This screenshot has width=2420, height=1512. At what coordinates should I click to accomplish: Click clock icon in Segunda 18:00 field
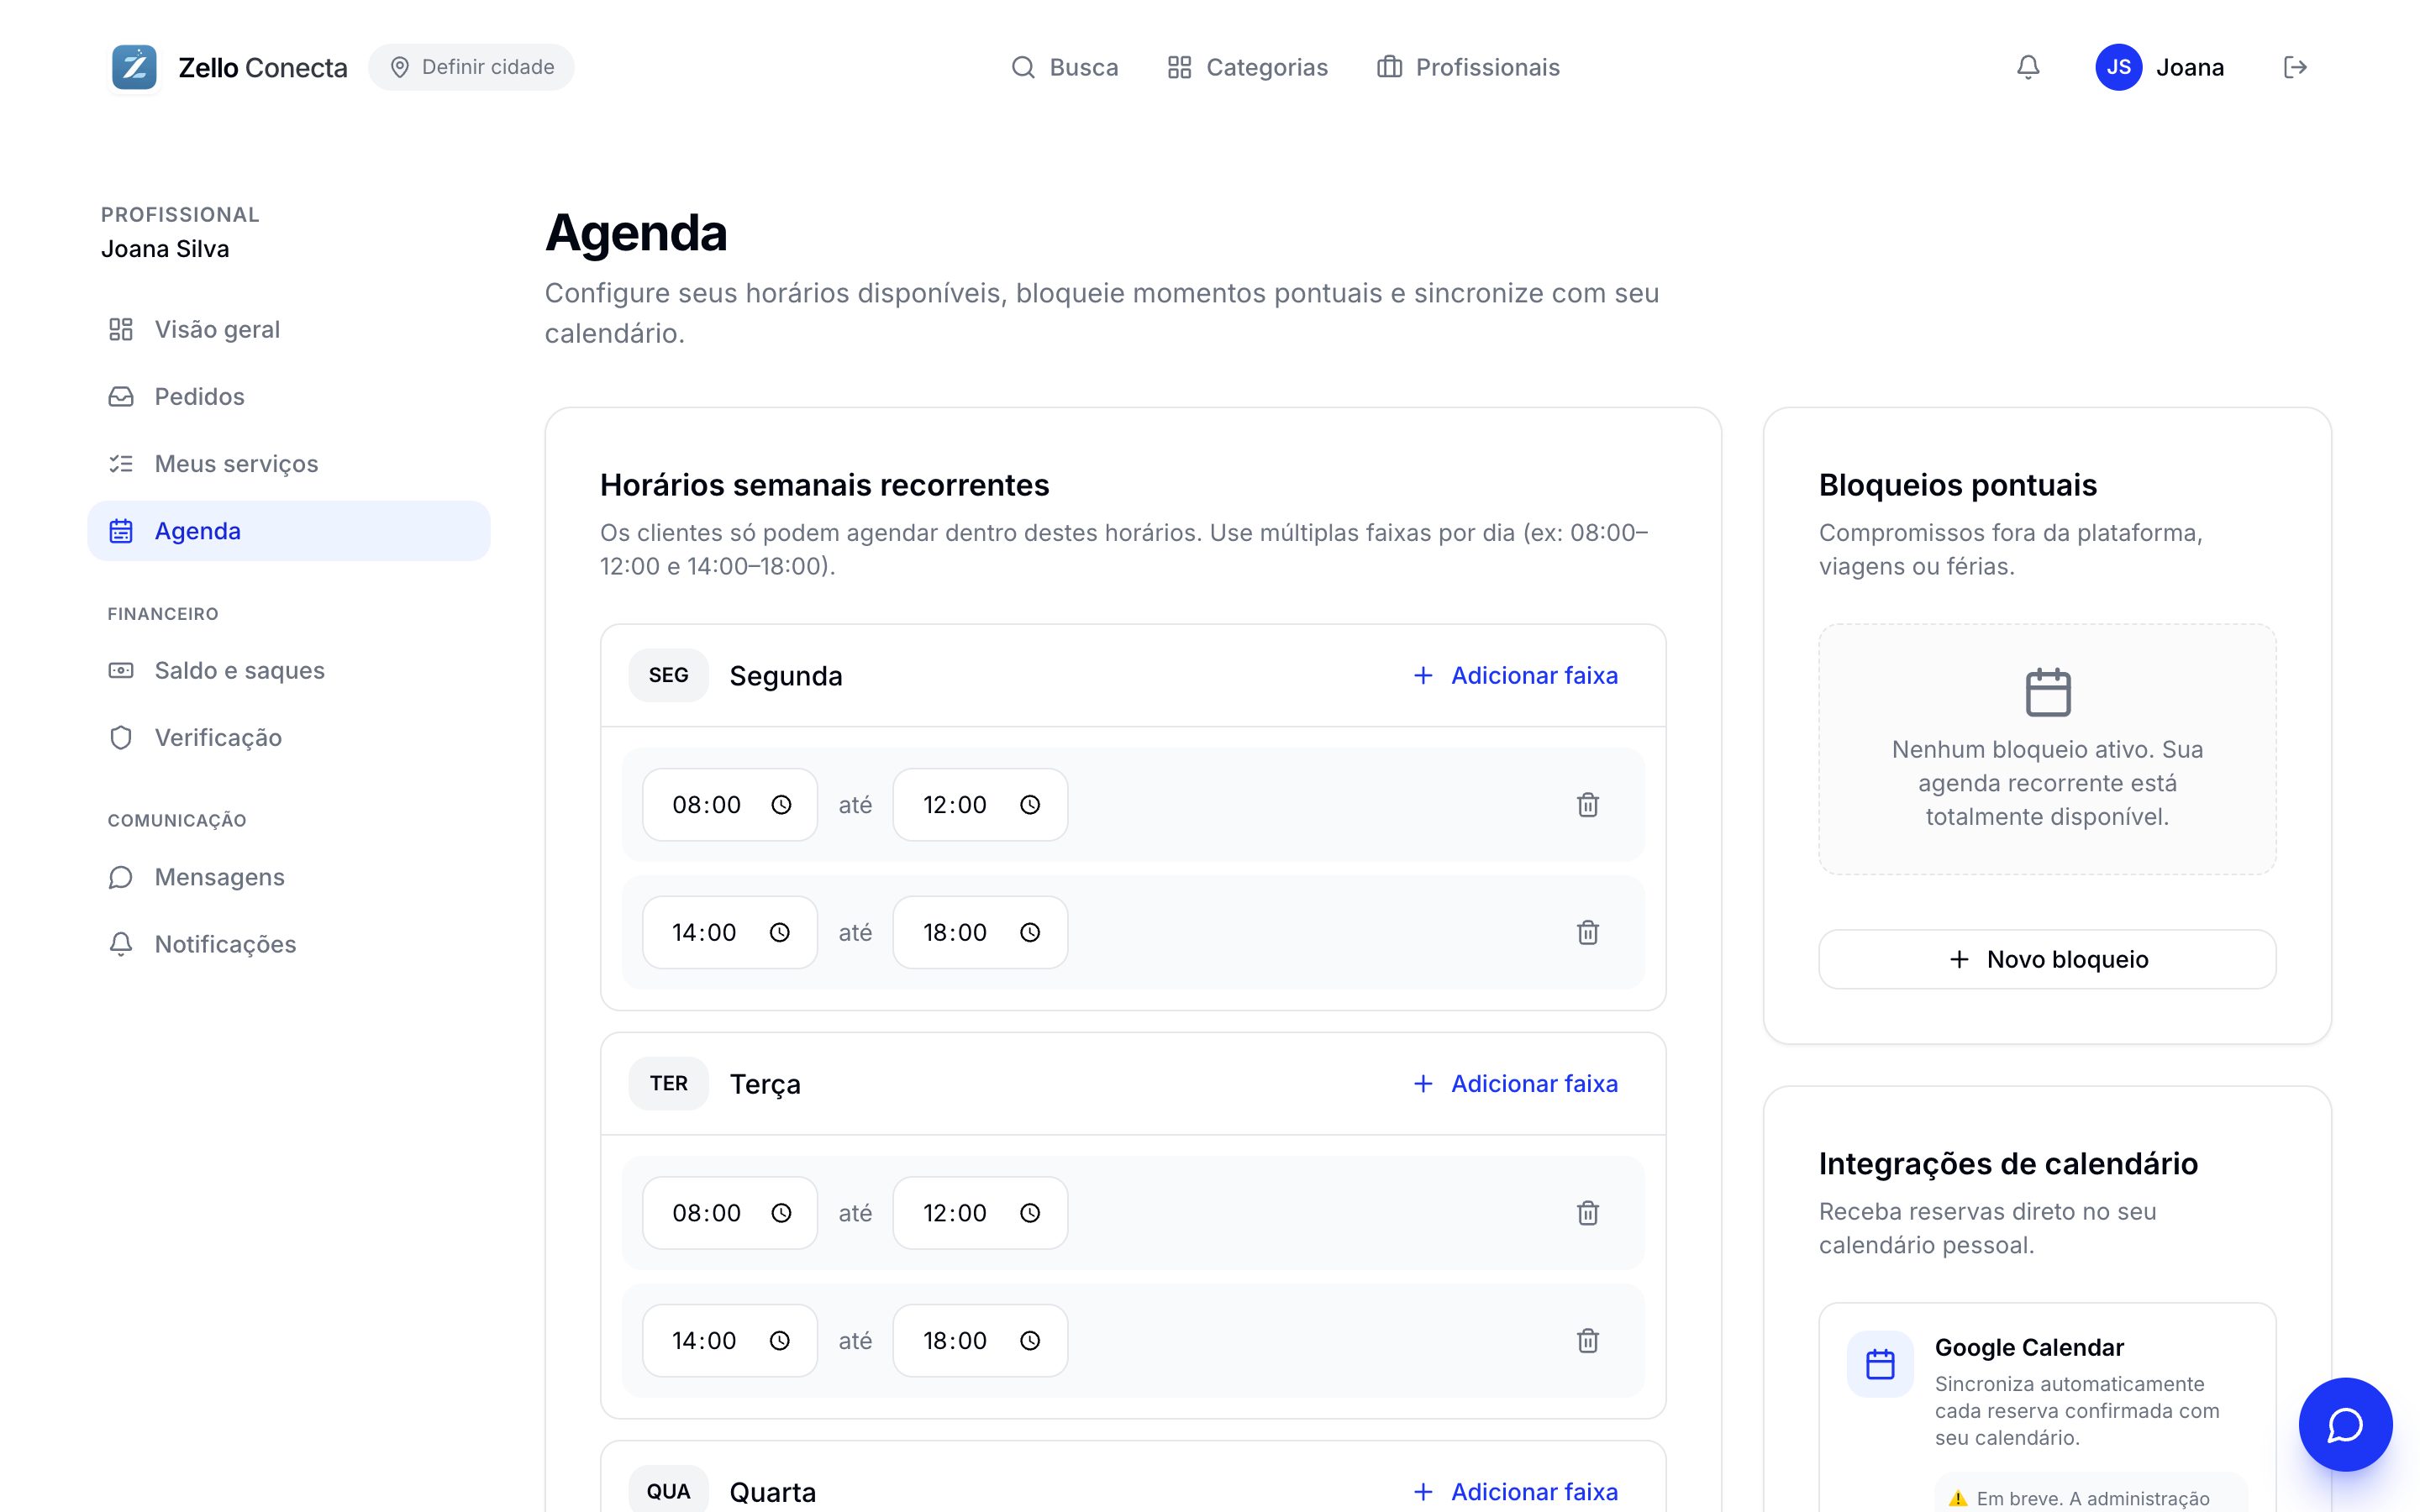click(x=1030, y=932)
